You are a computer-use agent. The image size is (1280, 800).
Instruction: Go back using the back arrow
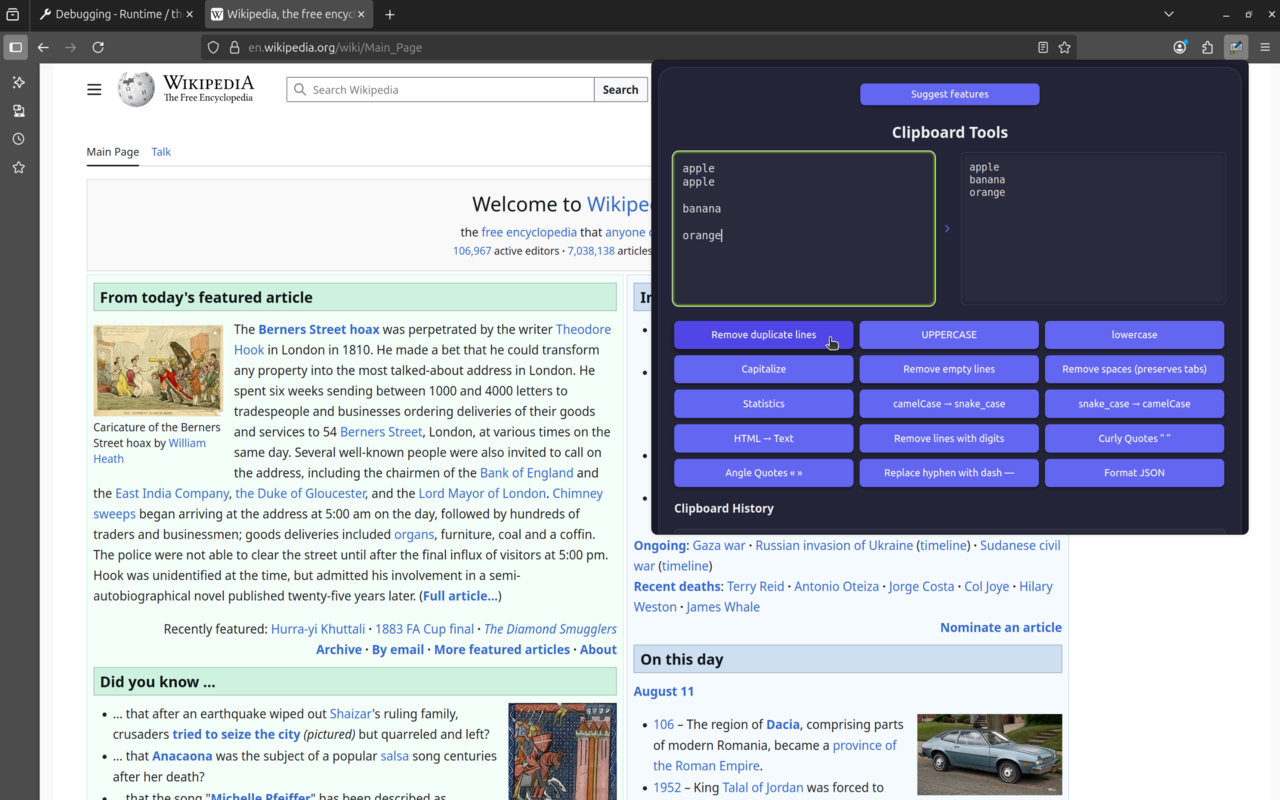coord(43,47)
